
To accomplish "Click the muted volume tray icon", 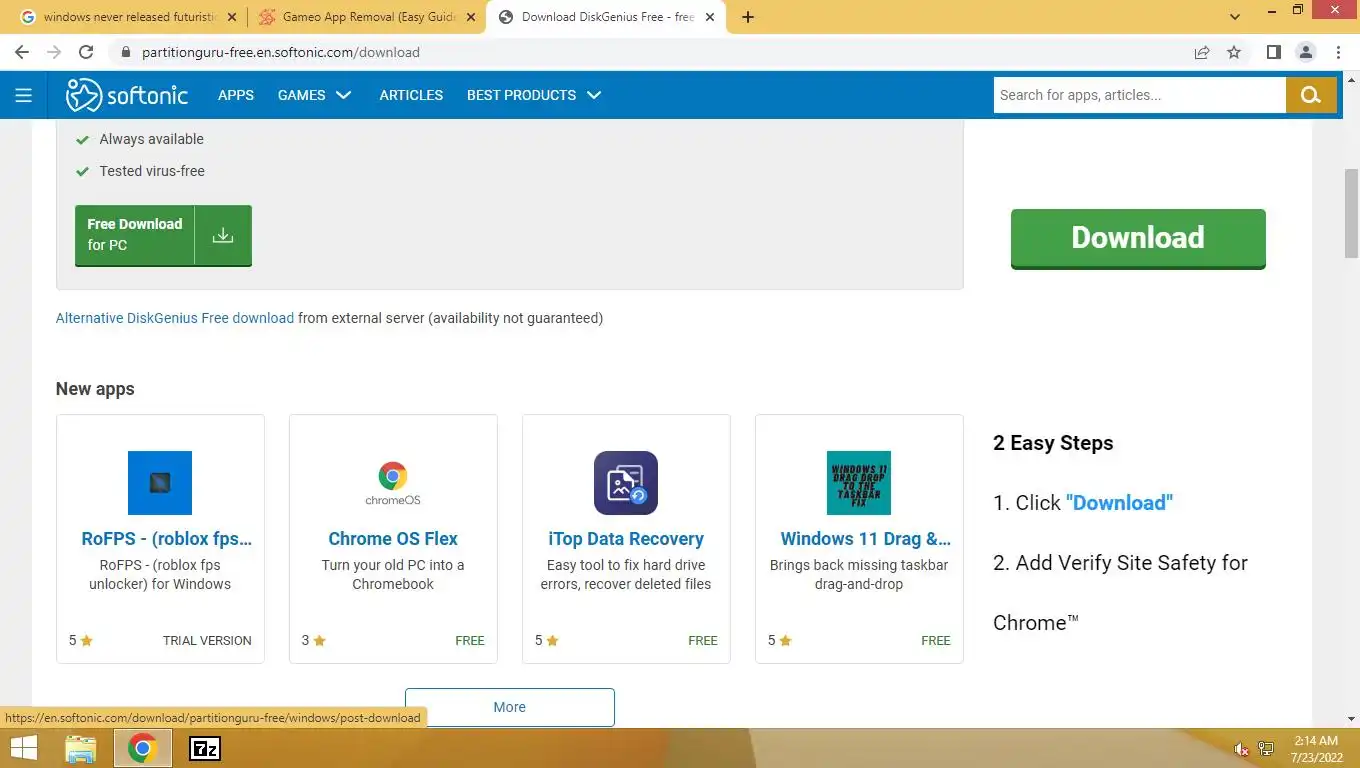I will (x=1241, y=749).
